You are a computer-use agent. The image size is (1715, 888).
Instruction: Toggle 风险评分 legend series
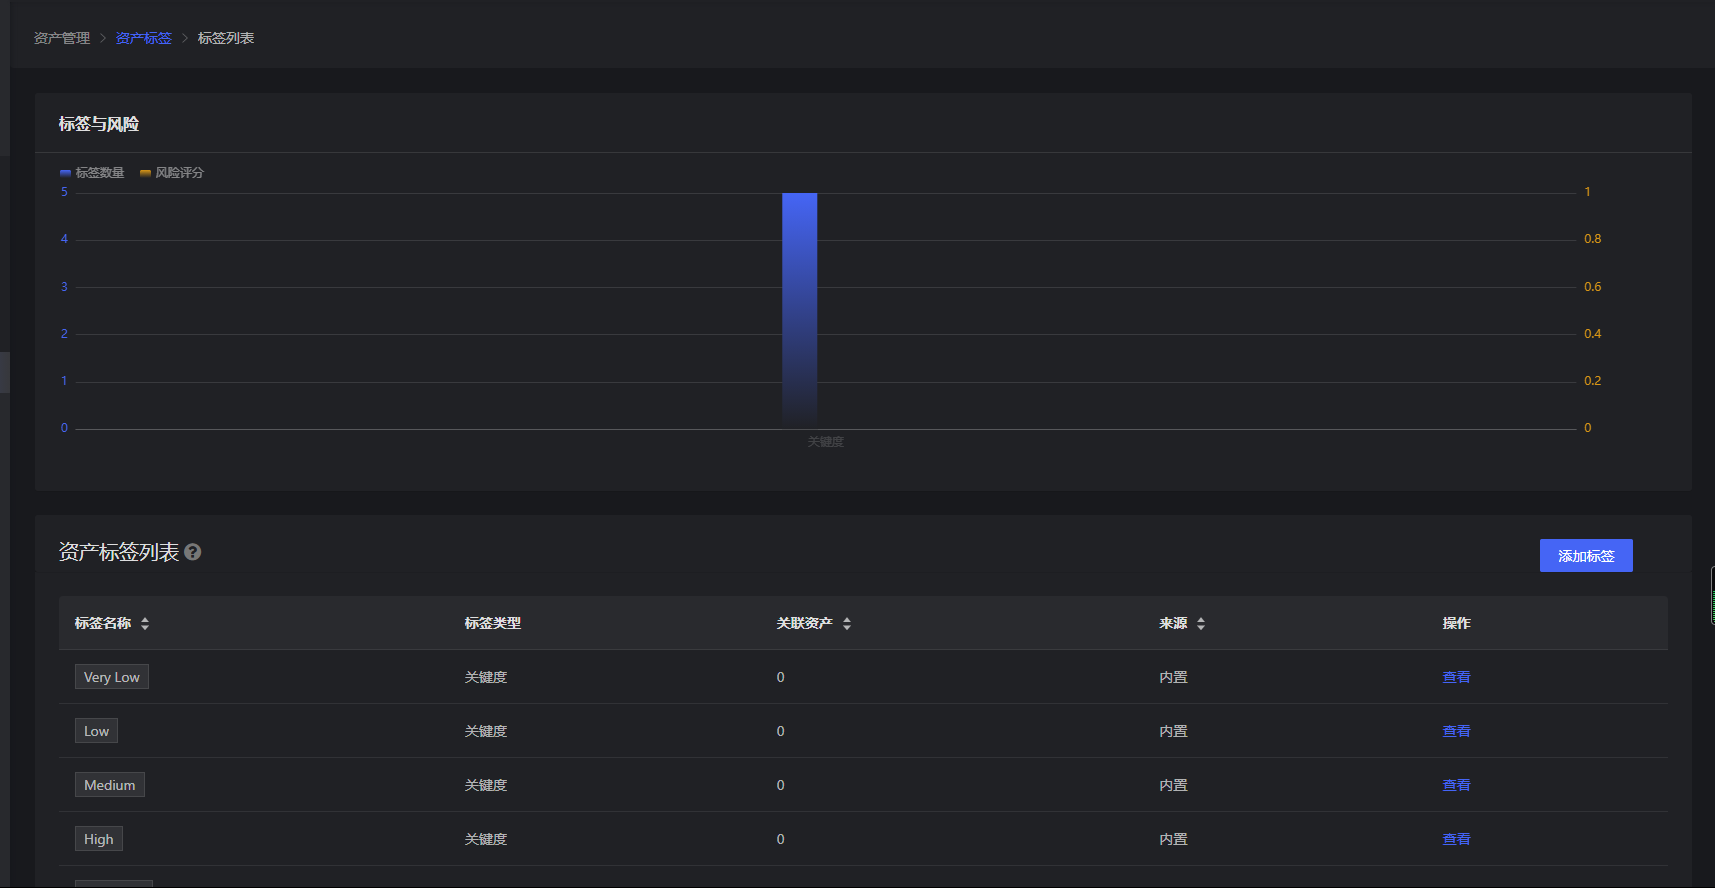[x=172, y=173]
